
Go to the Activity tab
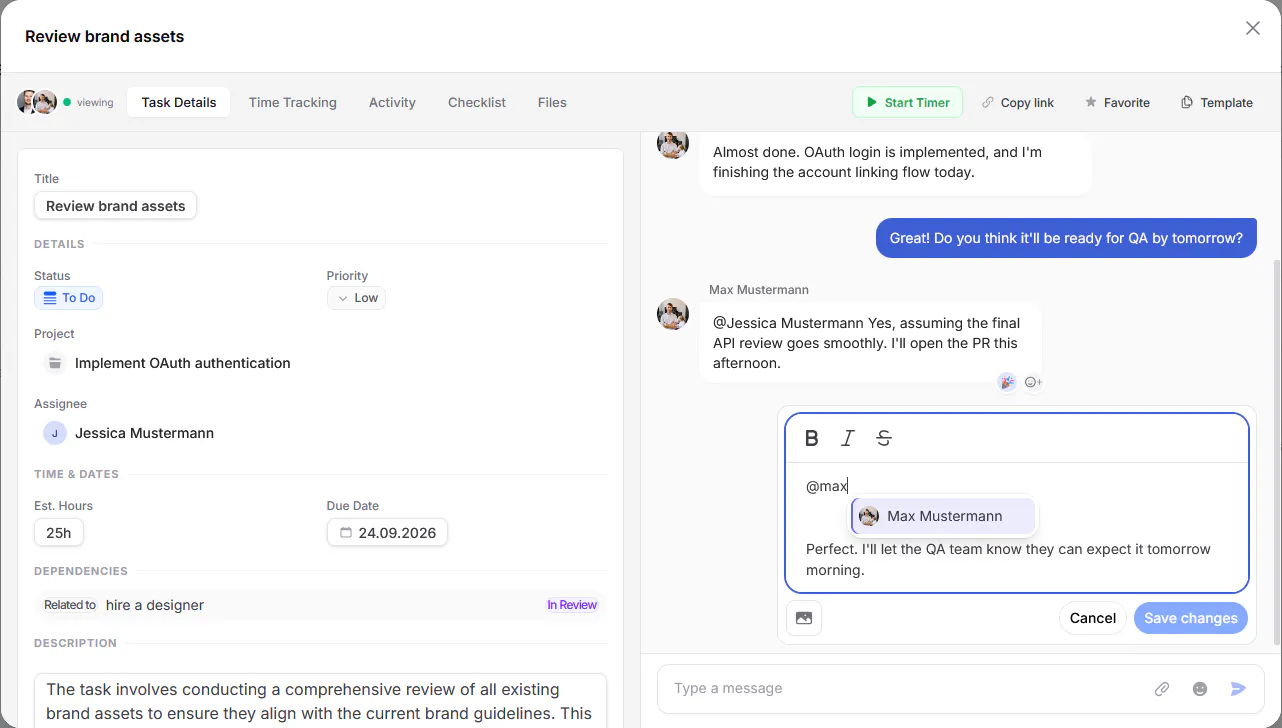click(392, 102)
